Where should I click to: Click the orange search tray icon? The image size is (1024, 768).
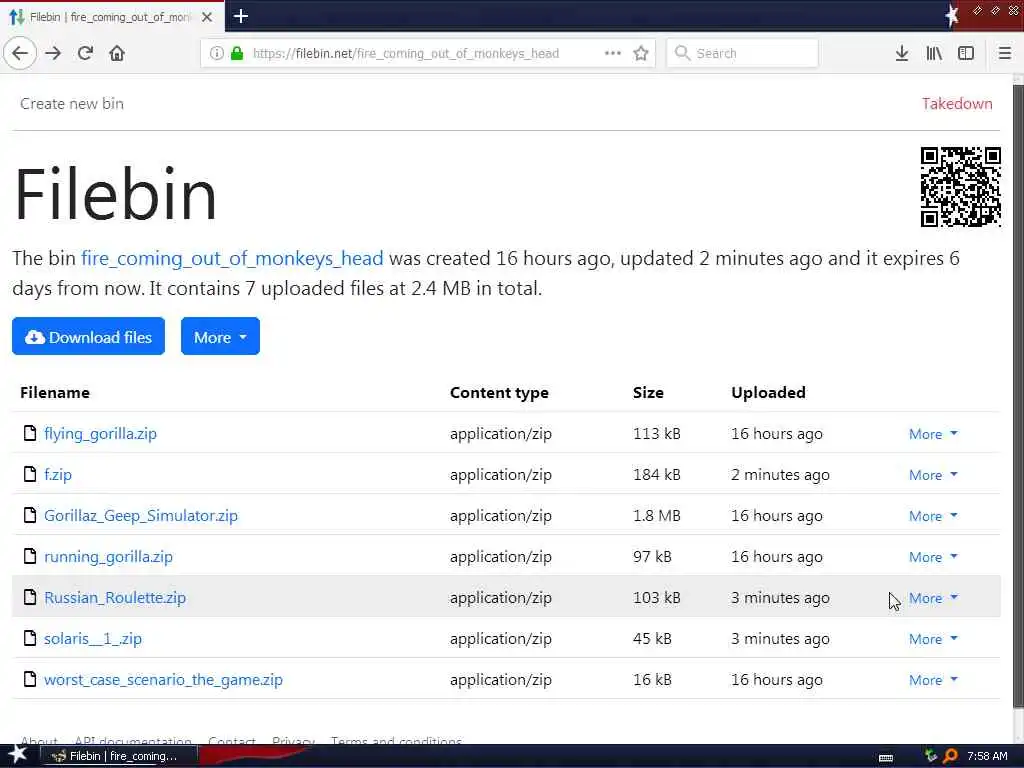tap(950, 756)
